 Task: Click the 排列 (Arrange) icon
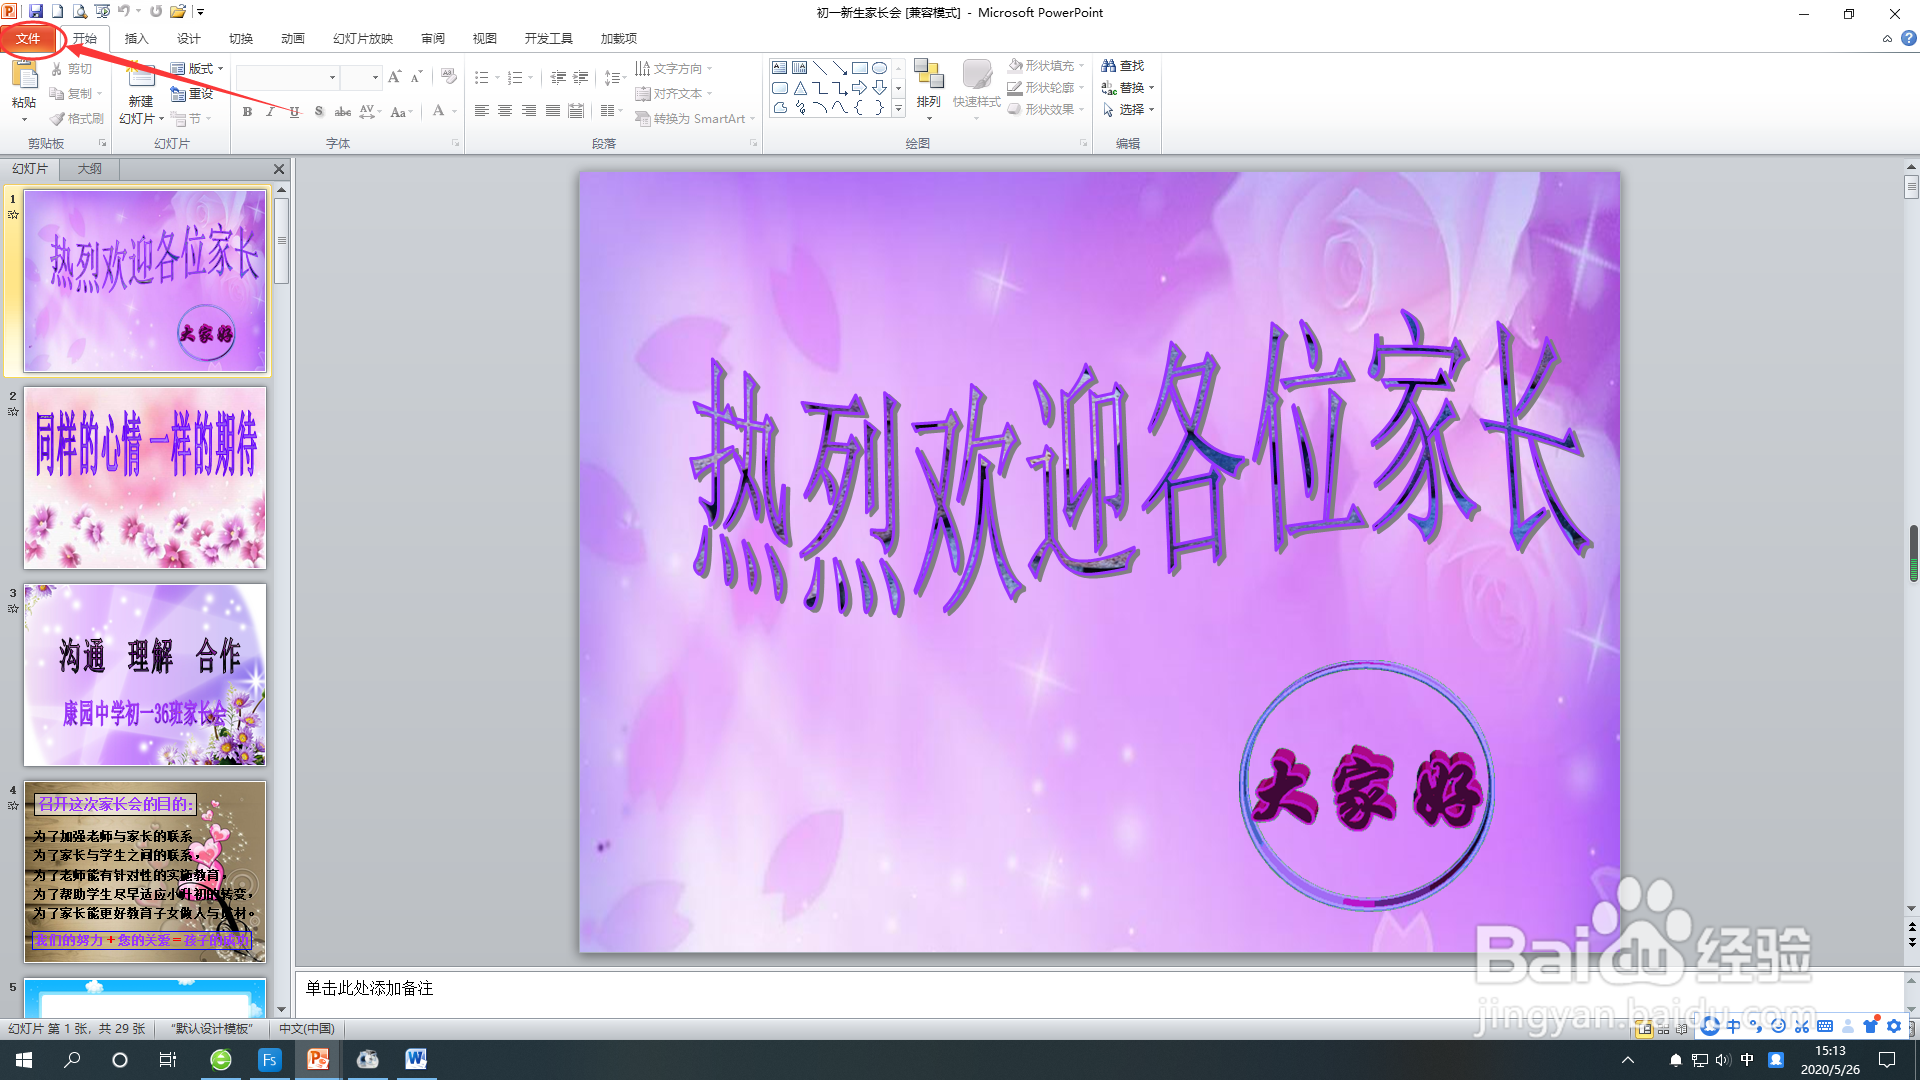click(929, 77)
